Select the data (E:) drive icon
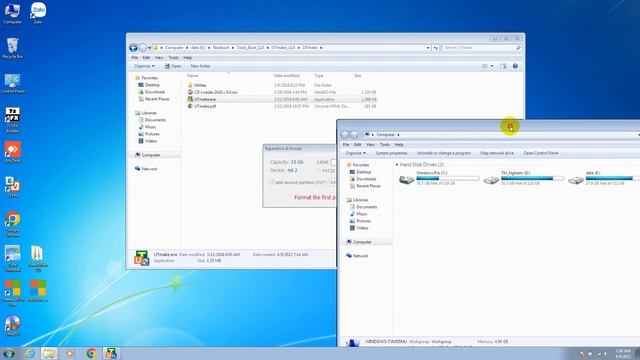 [576, 180]
